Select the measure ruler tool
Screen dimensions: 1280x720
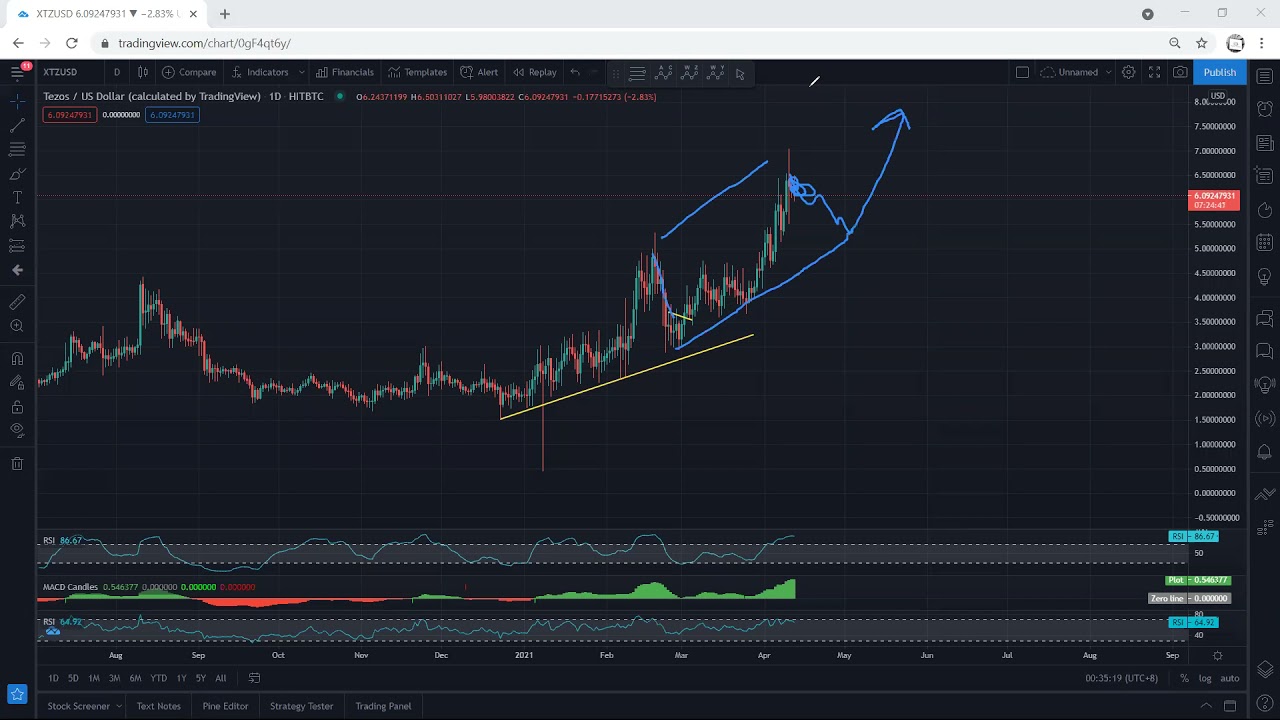[17, 302]
